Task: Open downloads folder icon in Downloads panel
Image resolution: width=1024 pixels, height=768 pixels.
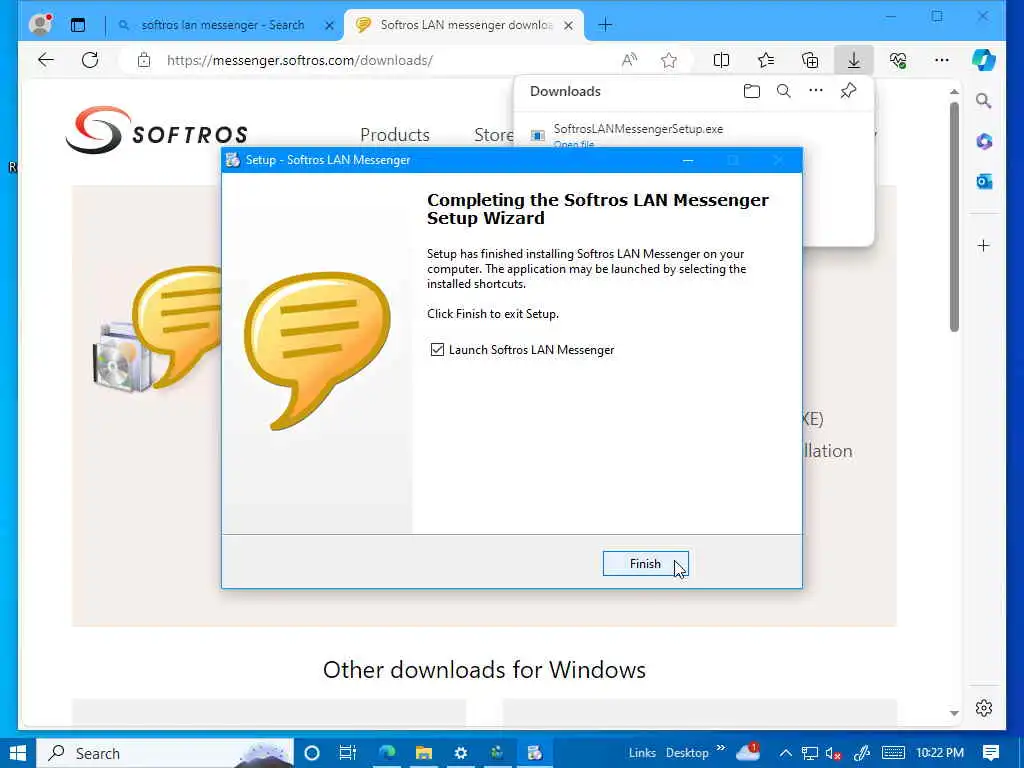Action: tap(752, 91)
